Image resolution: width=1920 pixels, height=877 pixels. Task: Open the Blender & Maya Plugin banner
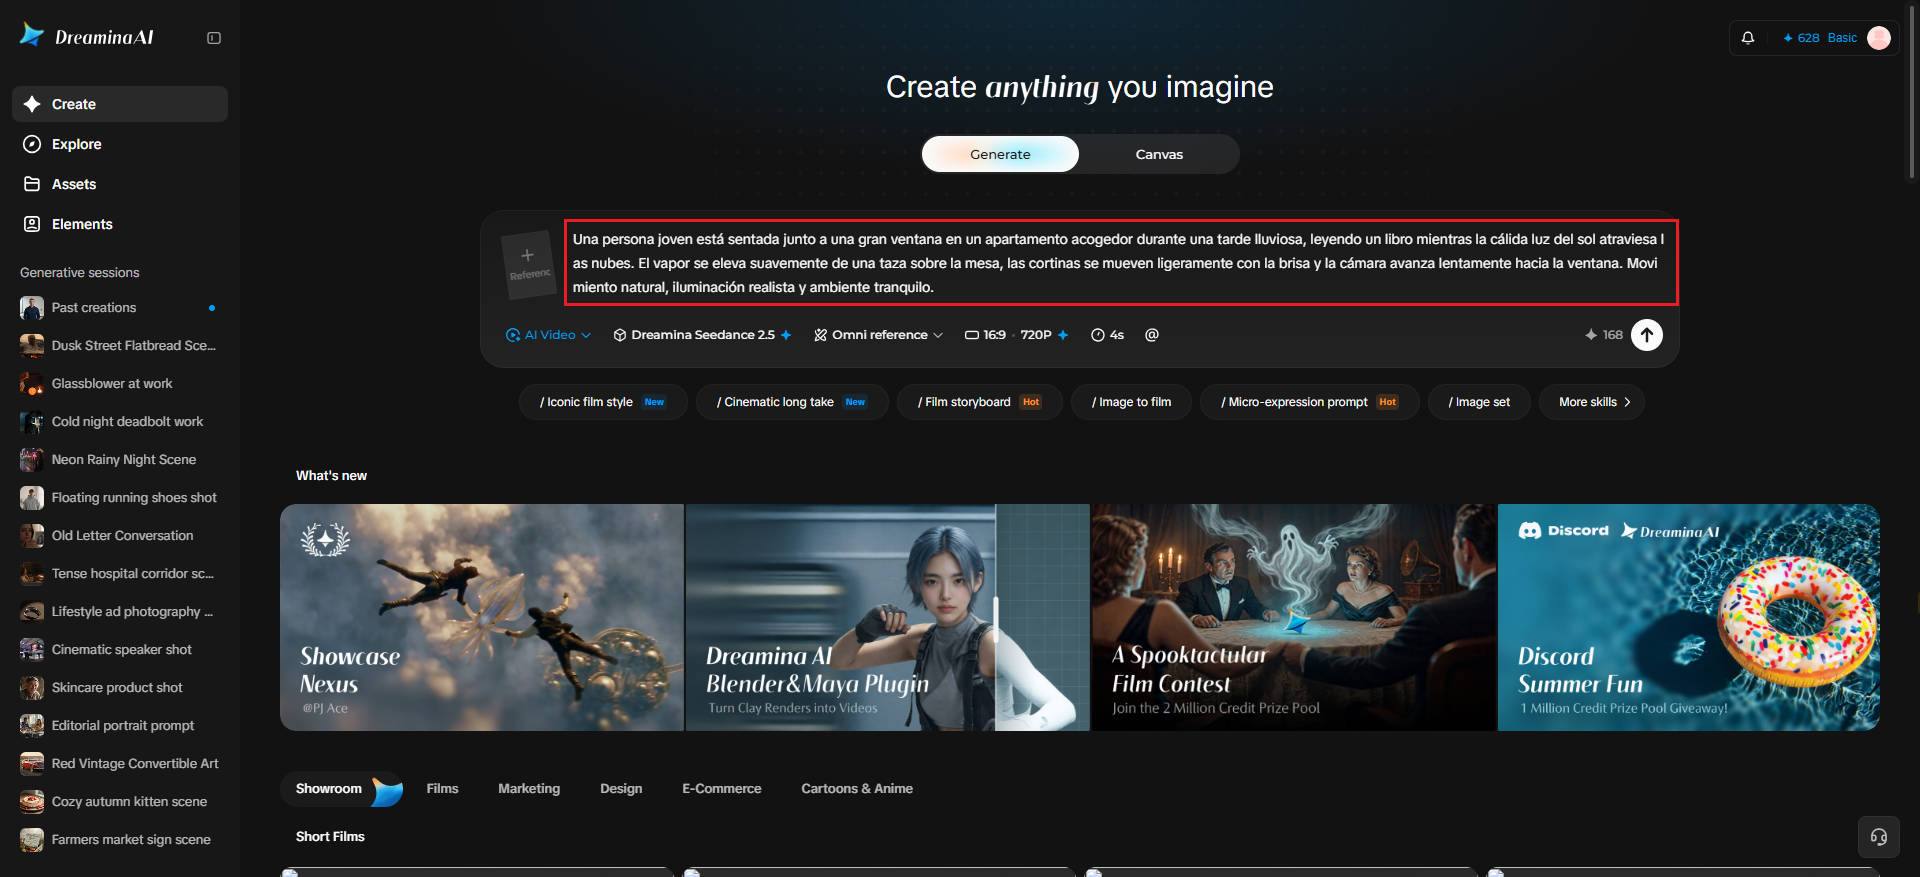pos(888,617)
